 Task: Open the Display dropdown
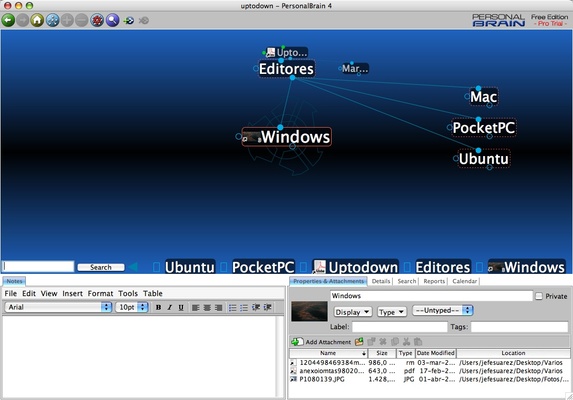[353, 312]
